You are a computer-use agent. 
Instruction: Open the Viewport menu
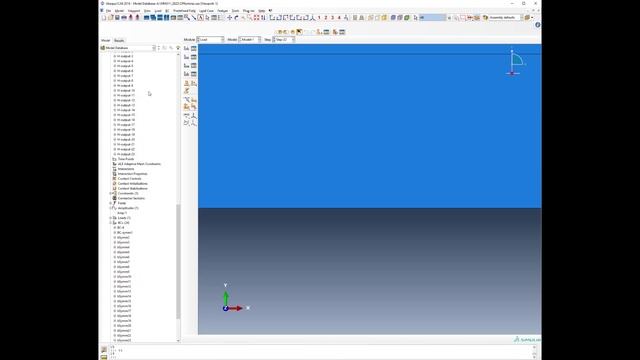point(134,11)
